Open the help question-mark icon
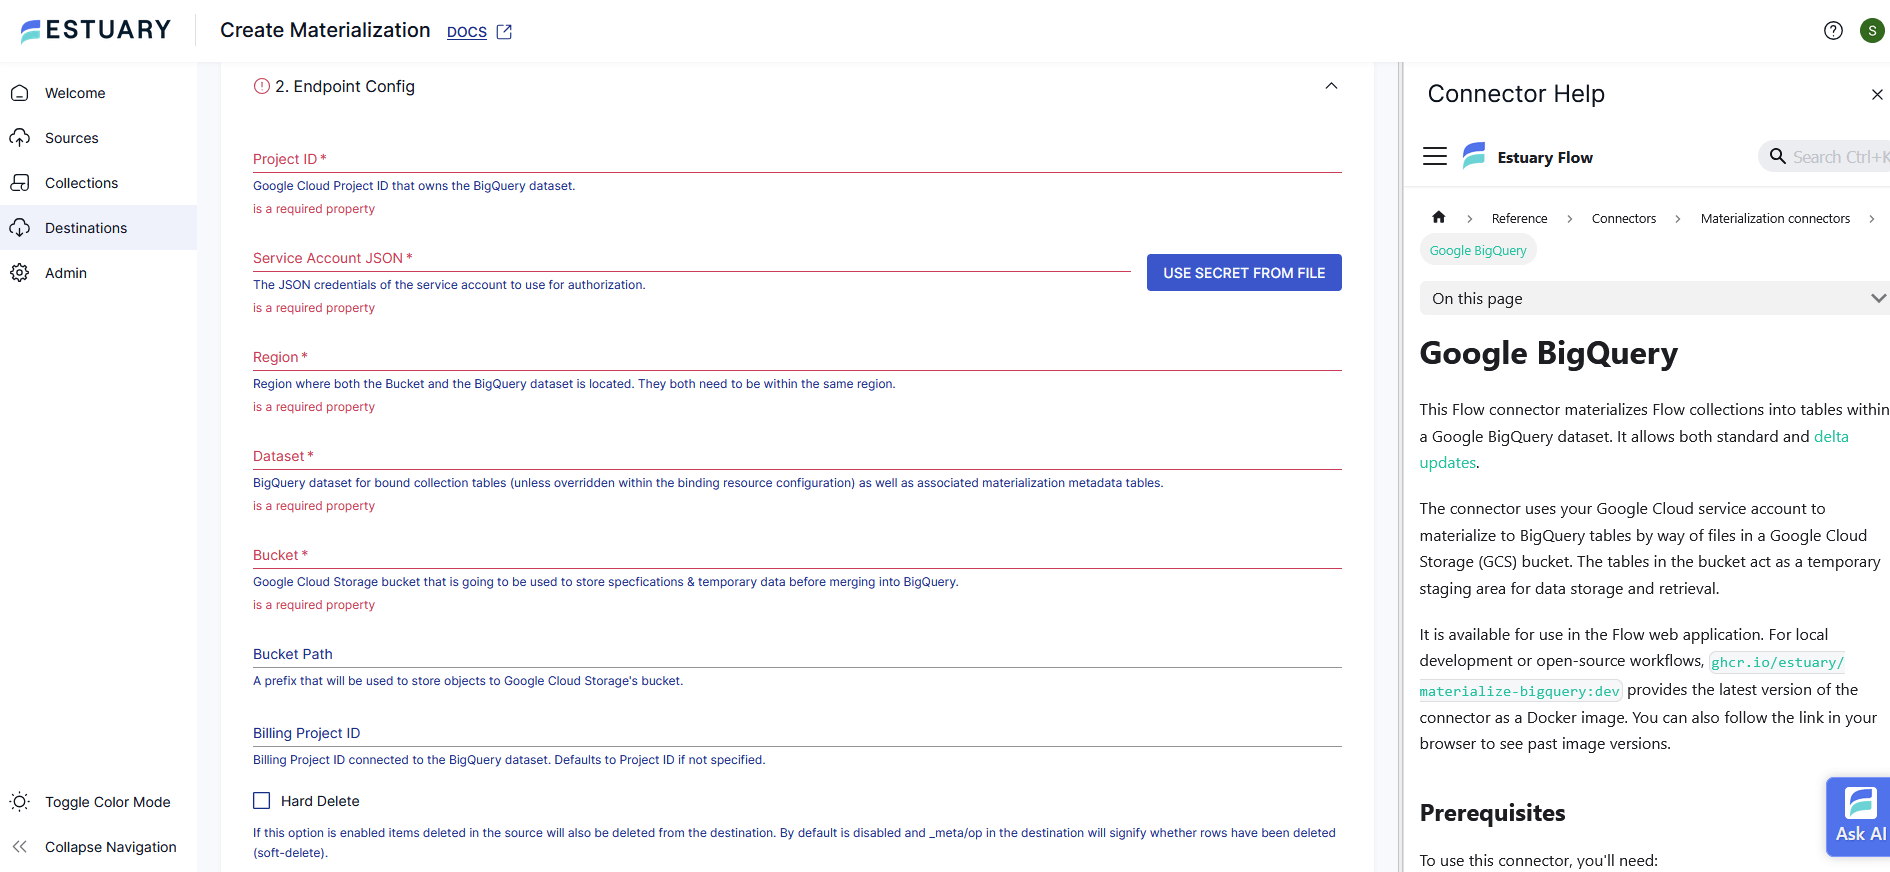The image size is (1890, 872). (x=1833, y=30)
